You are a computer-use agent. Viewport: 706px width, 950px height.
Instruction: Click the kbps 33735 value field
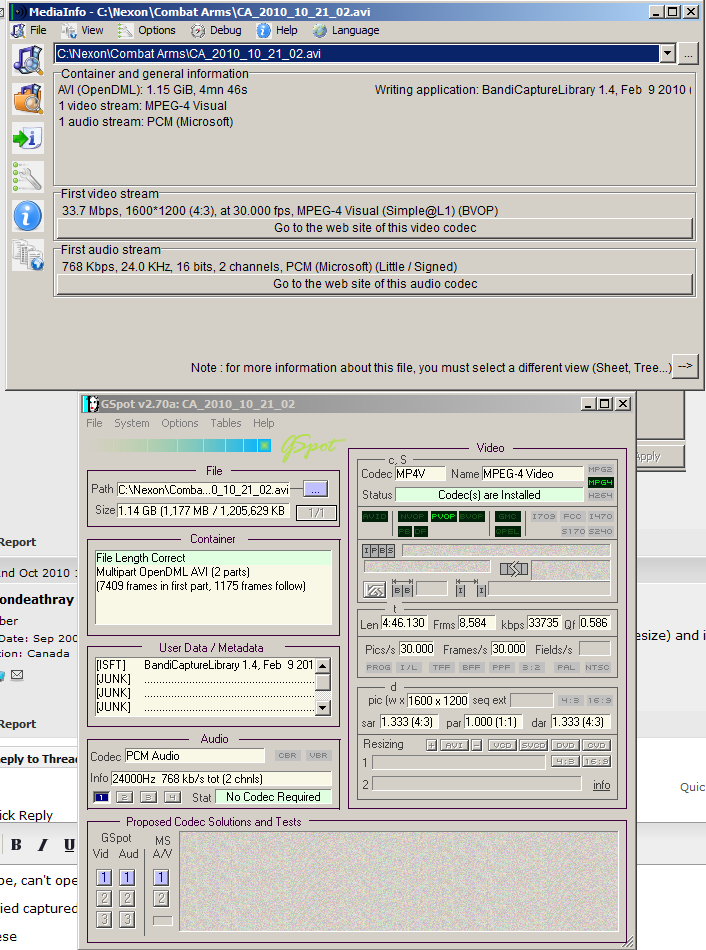pyautogui.click(x=544, y=623)
